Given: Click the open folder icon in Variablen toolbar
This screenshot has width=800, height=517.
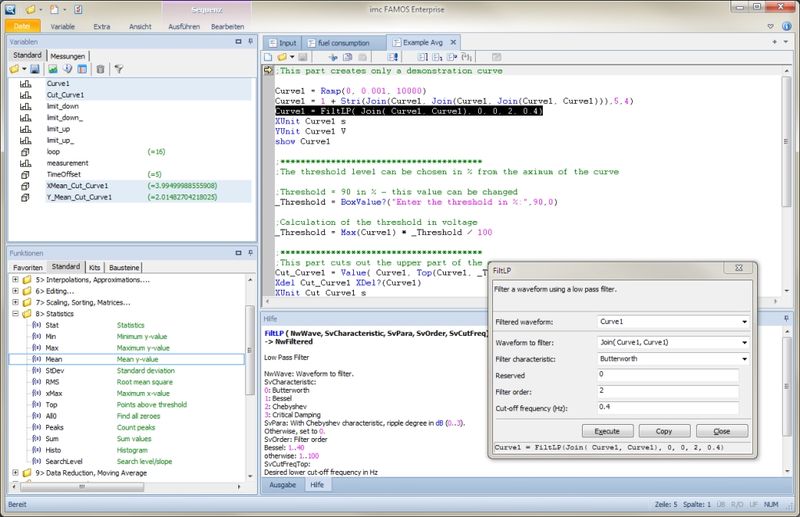Looking at the screenshot, I should (x=14, y=69).
